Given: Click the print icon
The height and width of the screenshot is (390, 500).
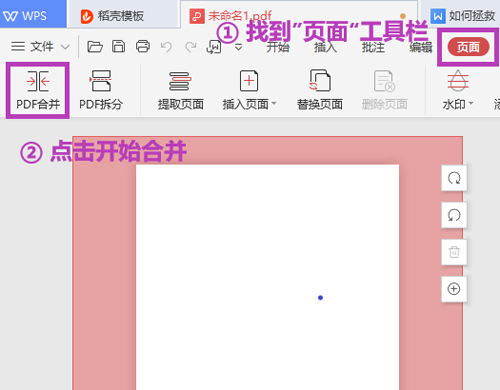Looking at the screenshot, I should pyautogui.click(x=143, y=47).
